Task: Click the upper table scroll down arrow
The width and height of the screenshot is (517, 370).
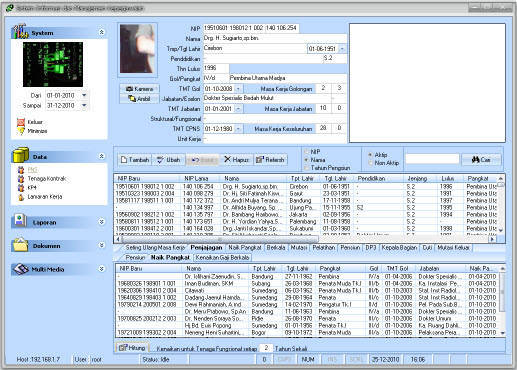Action: coord(501,230)
